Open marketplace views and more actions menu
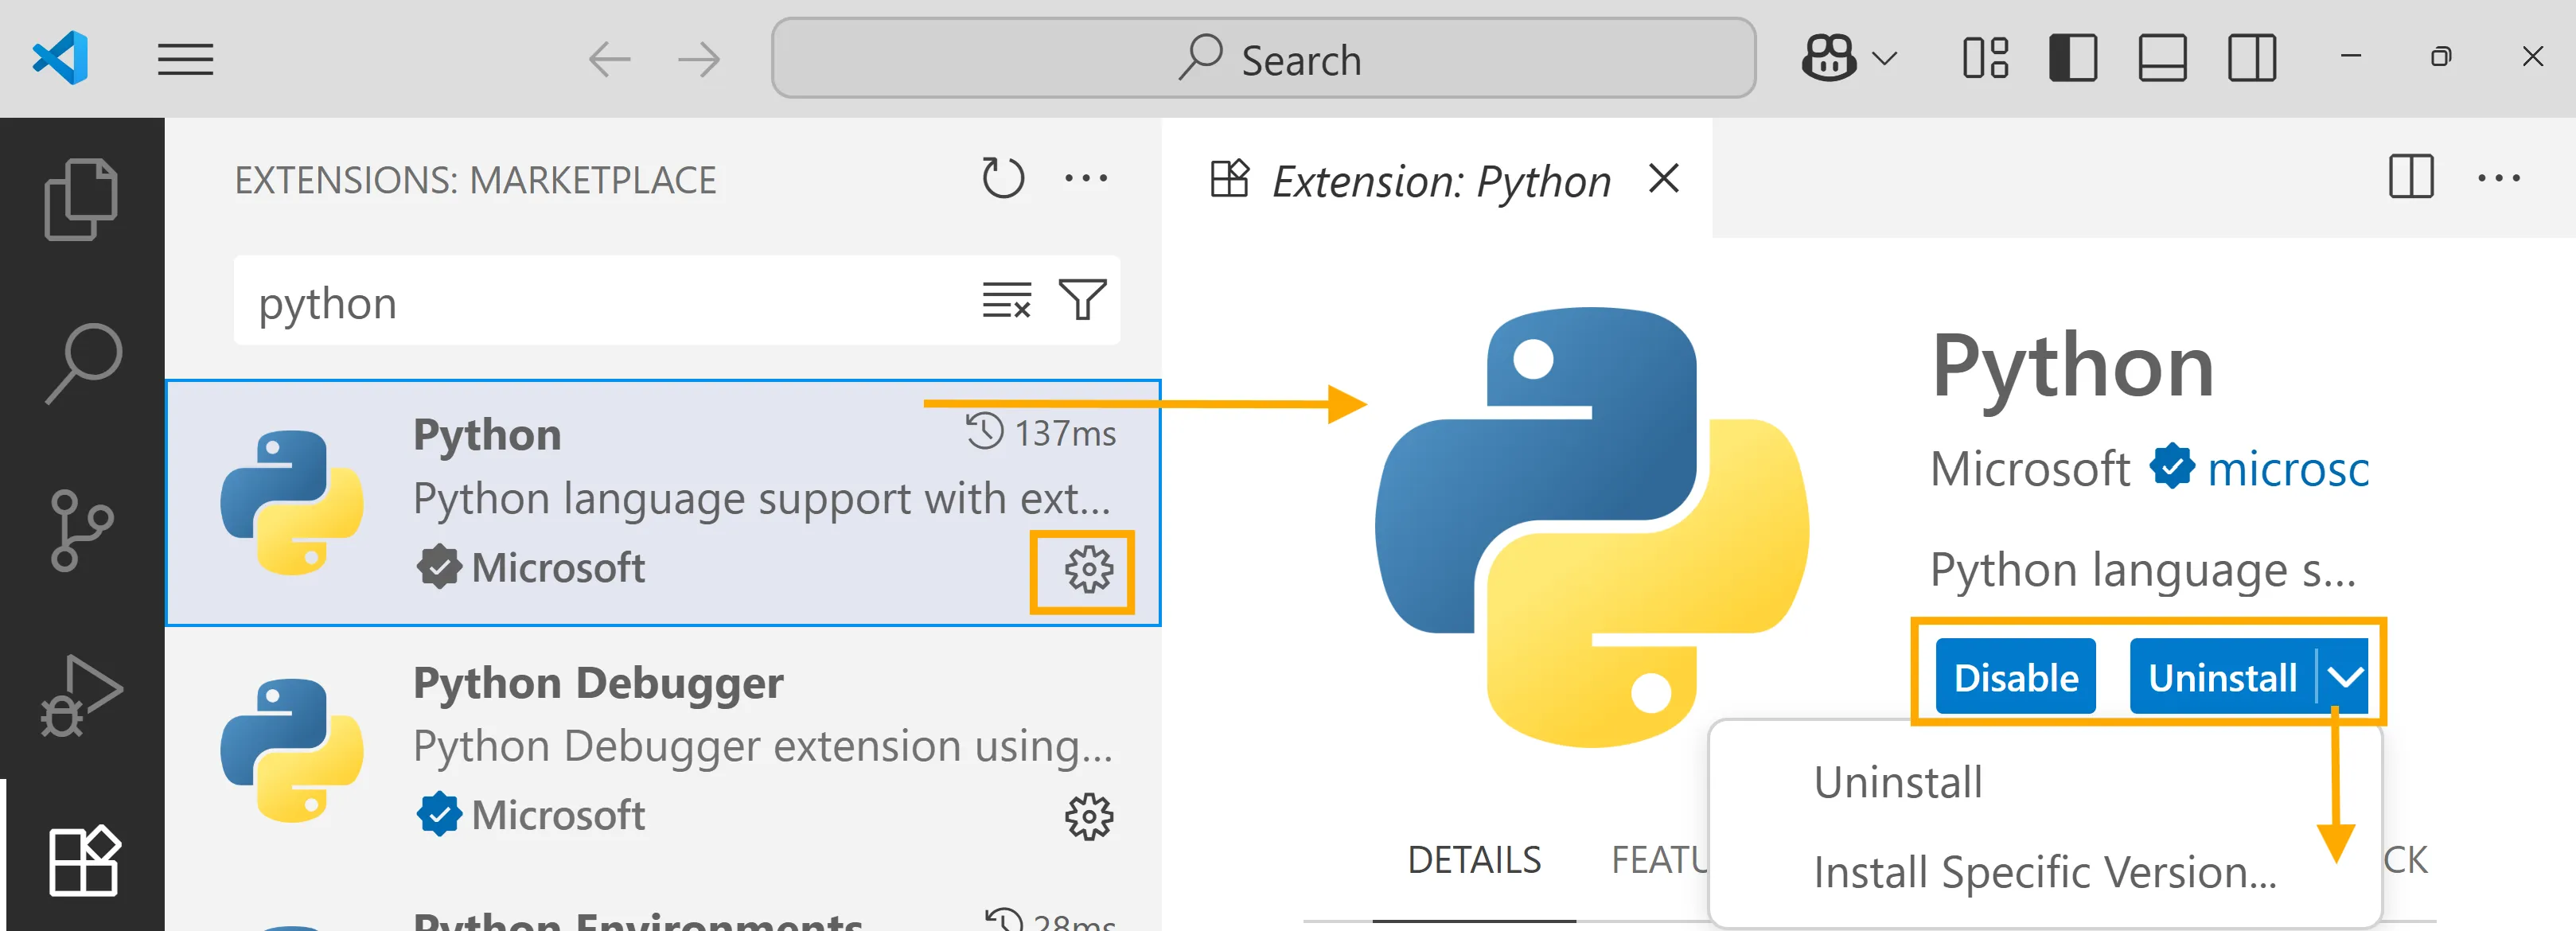2576x931 pixels. pos(1086,179)
